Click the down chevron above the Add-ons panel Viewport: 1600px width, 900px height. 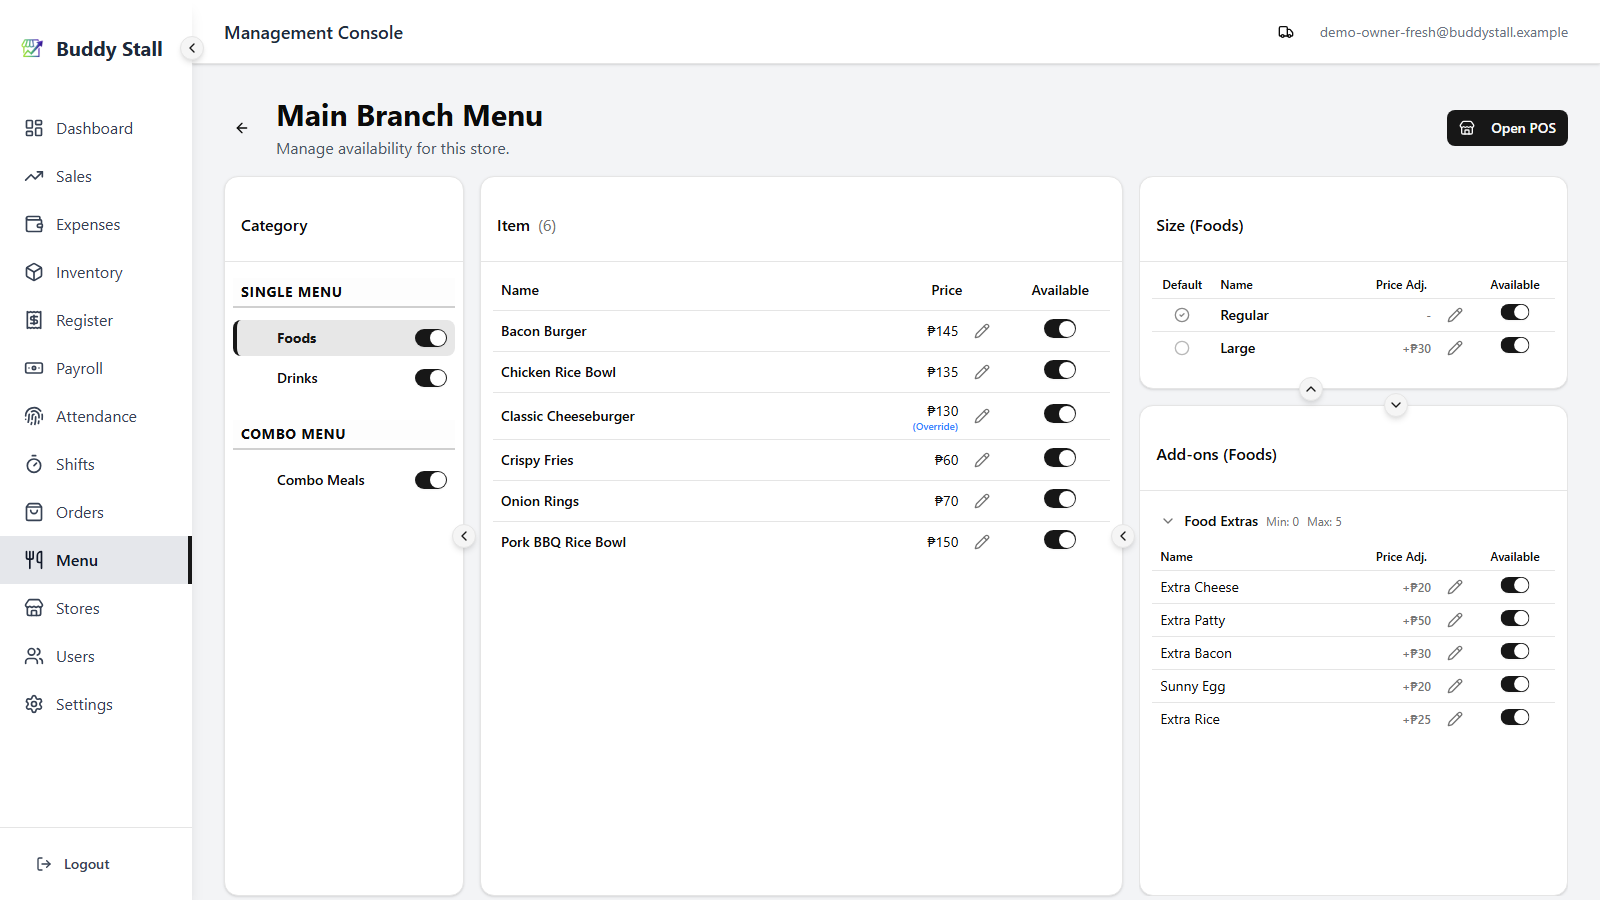tap(1396, 405)
